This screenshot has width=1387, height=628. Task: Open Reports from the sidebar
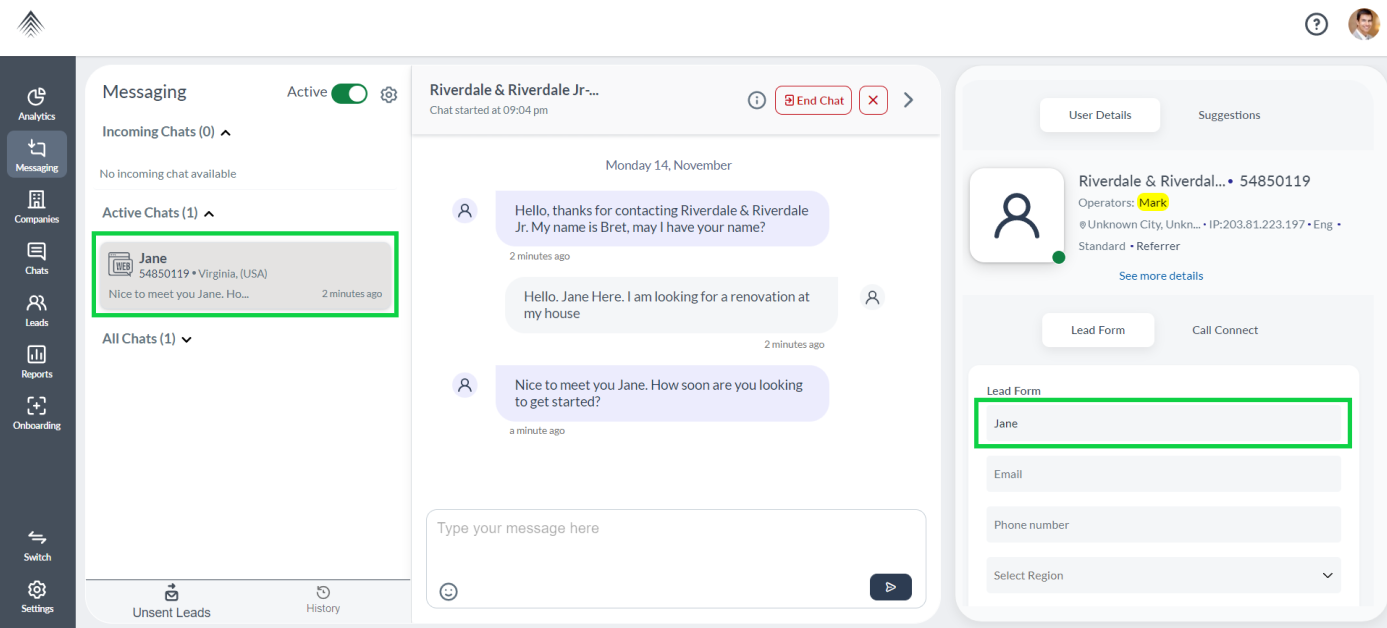37,362
